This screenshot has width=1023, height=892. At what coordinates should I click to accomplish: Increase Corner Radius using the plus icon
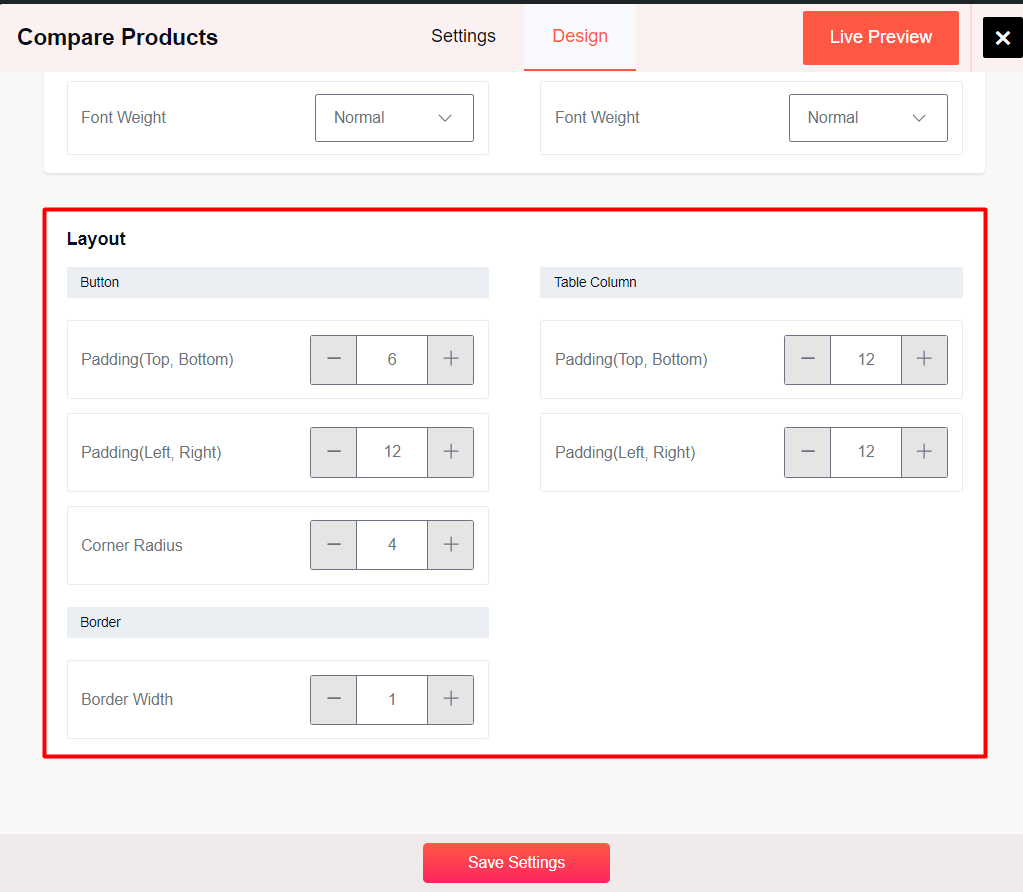(450, 545)
